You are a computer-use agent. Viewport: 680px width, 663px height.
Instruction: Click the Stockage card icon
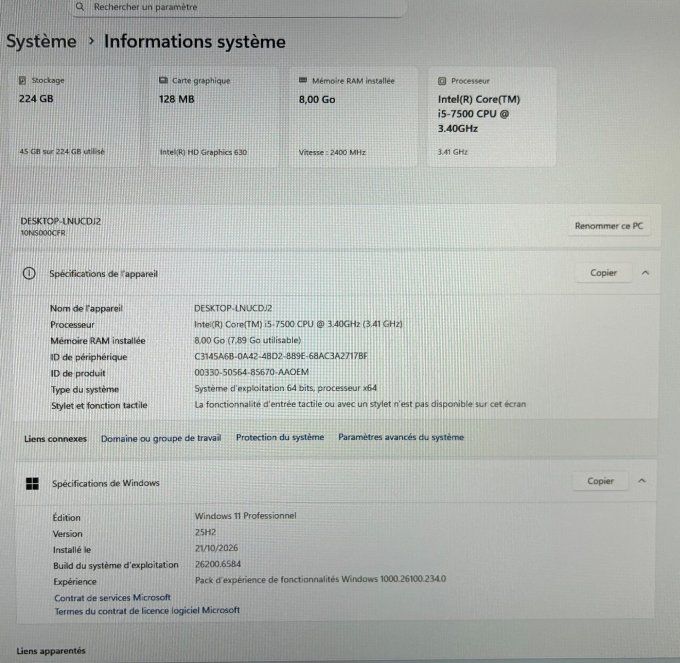[x=23, y=80]
